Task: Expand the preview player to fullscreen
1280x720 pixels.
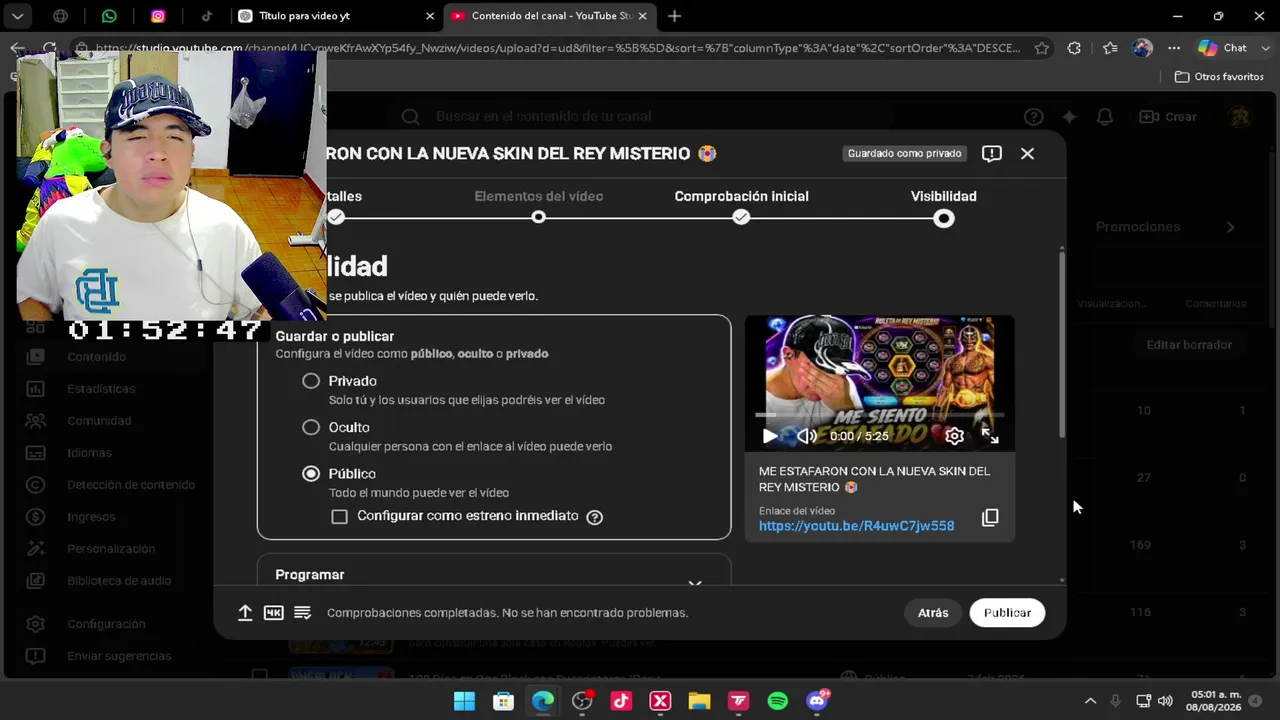Action: pyautogui.click(x=990, y=436)
